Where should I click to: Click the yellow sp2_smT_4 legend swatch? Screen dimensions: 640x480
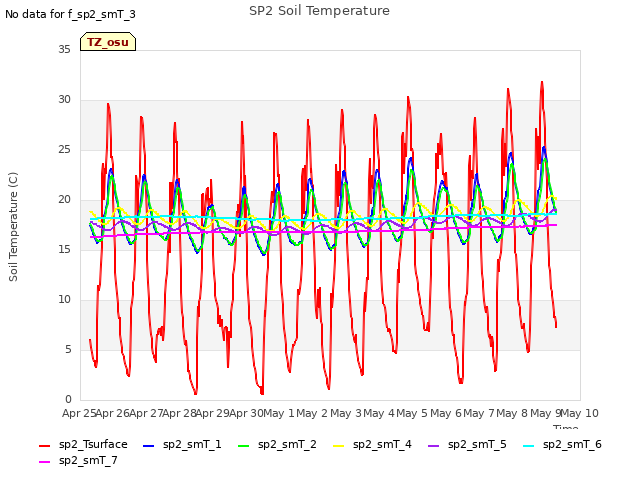pyautogui.click(x=338, y=446)
